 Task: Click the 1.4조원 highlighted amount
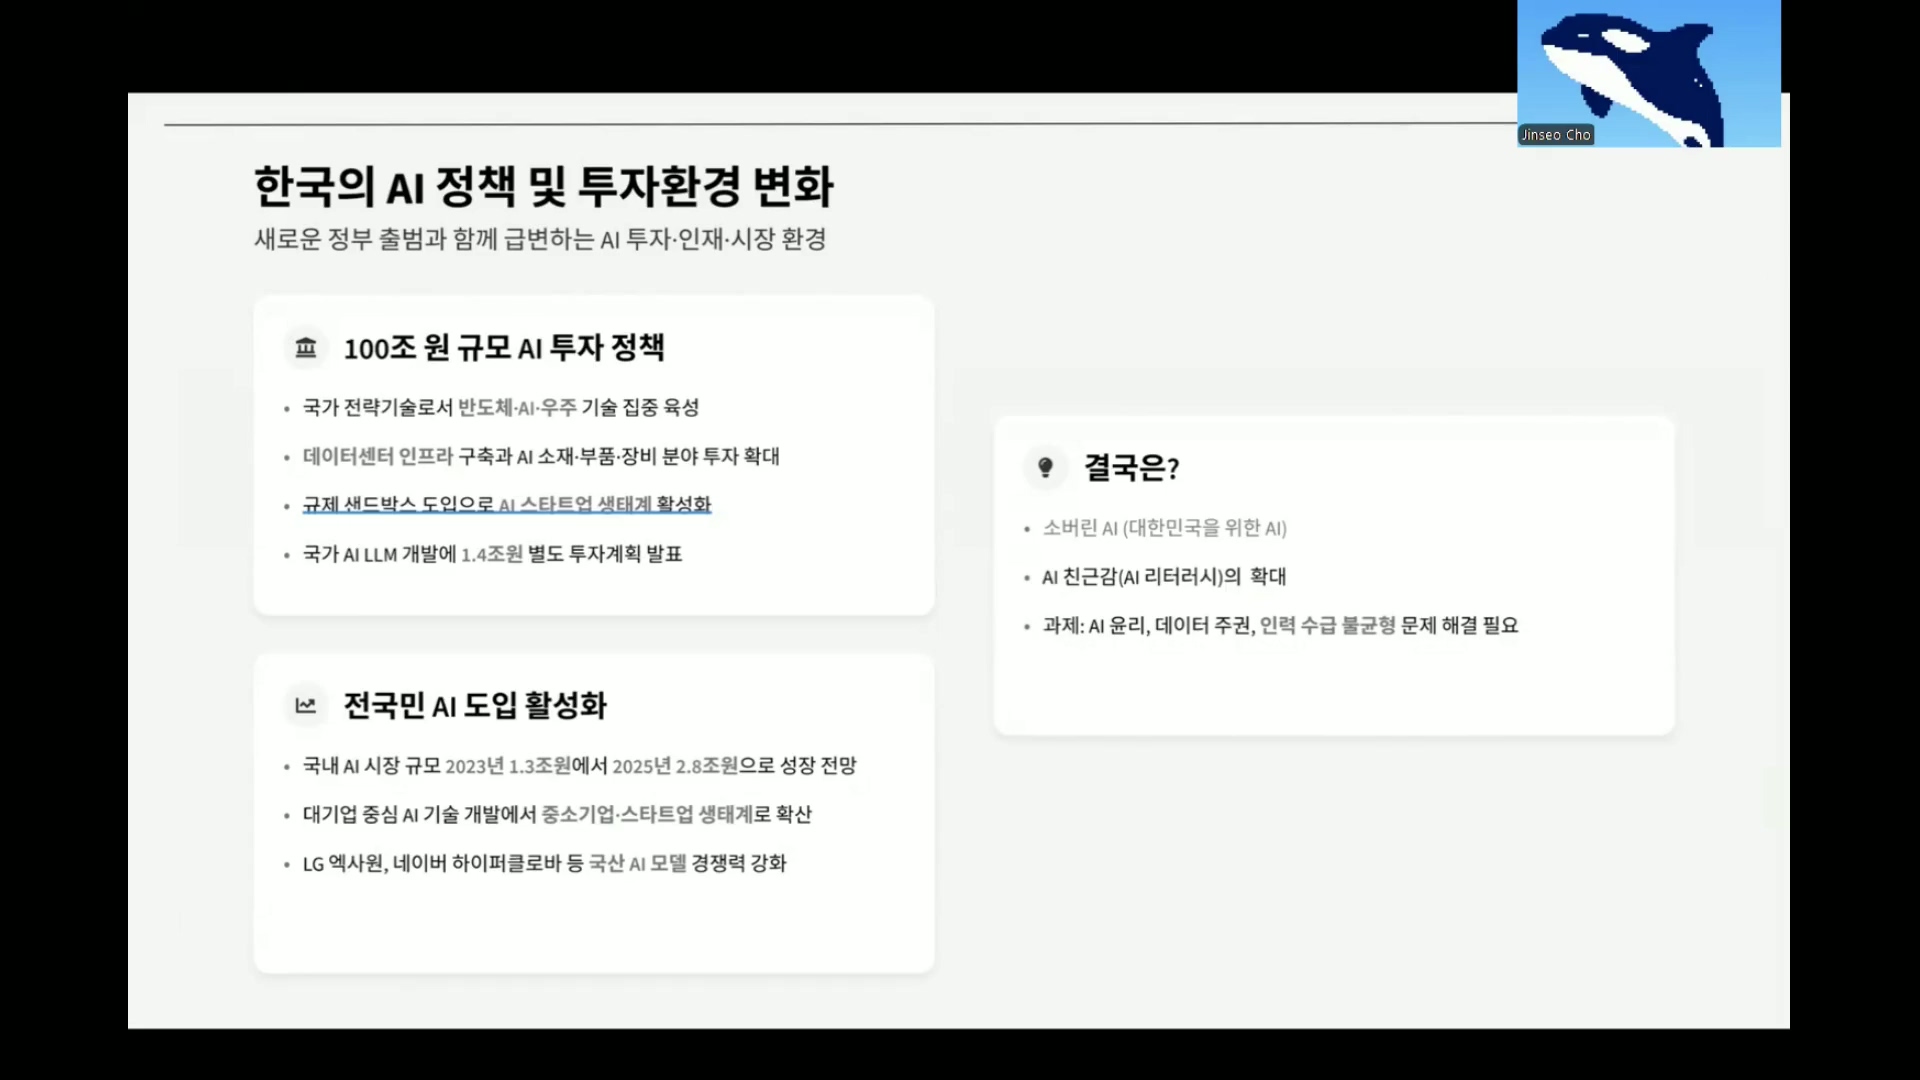point(491,555)
